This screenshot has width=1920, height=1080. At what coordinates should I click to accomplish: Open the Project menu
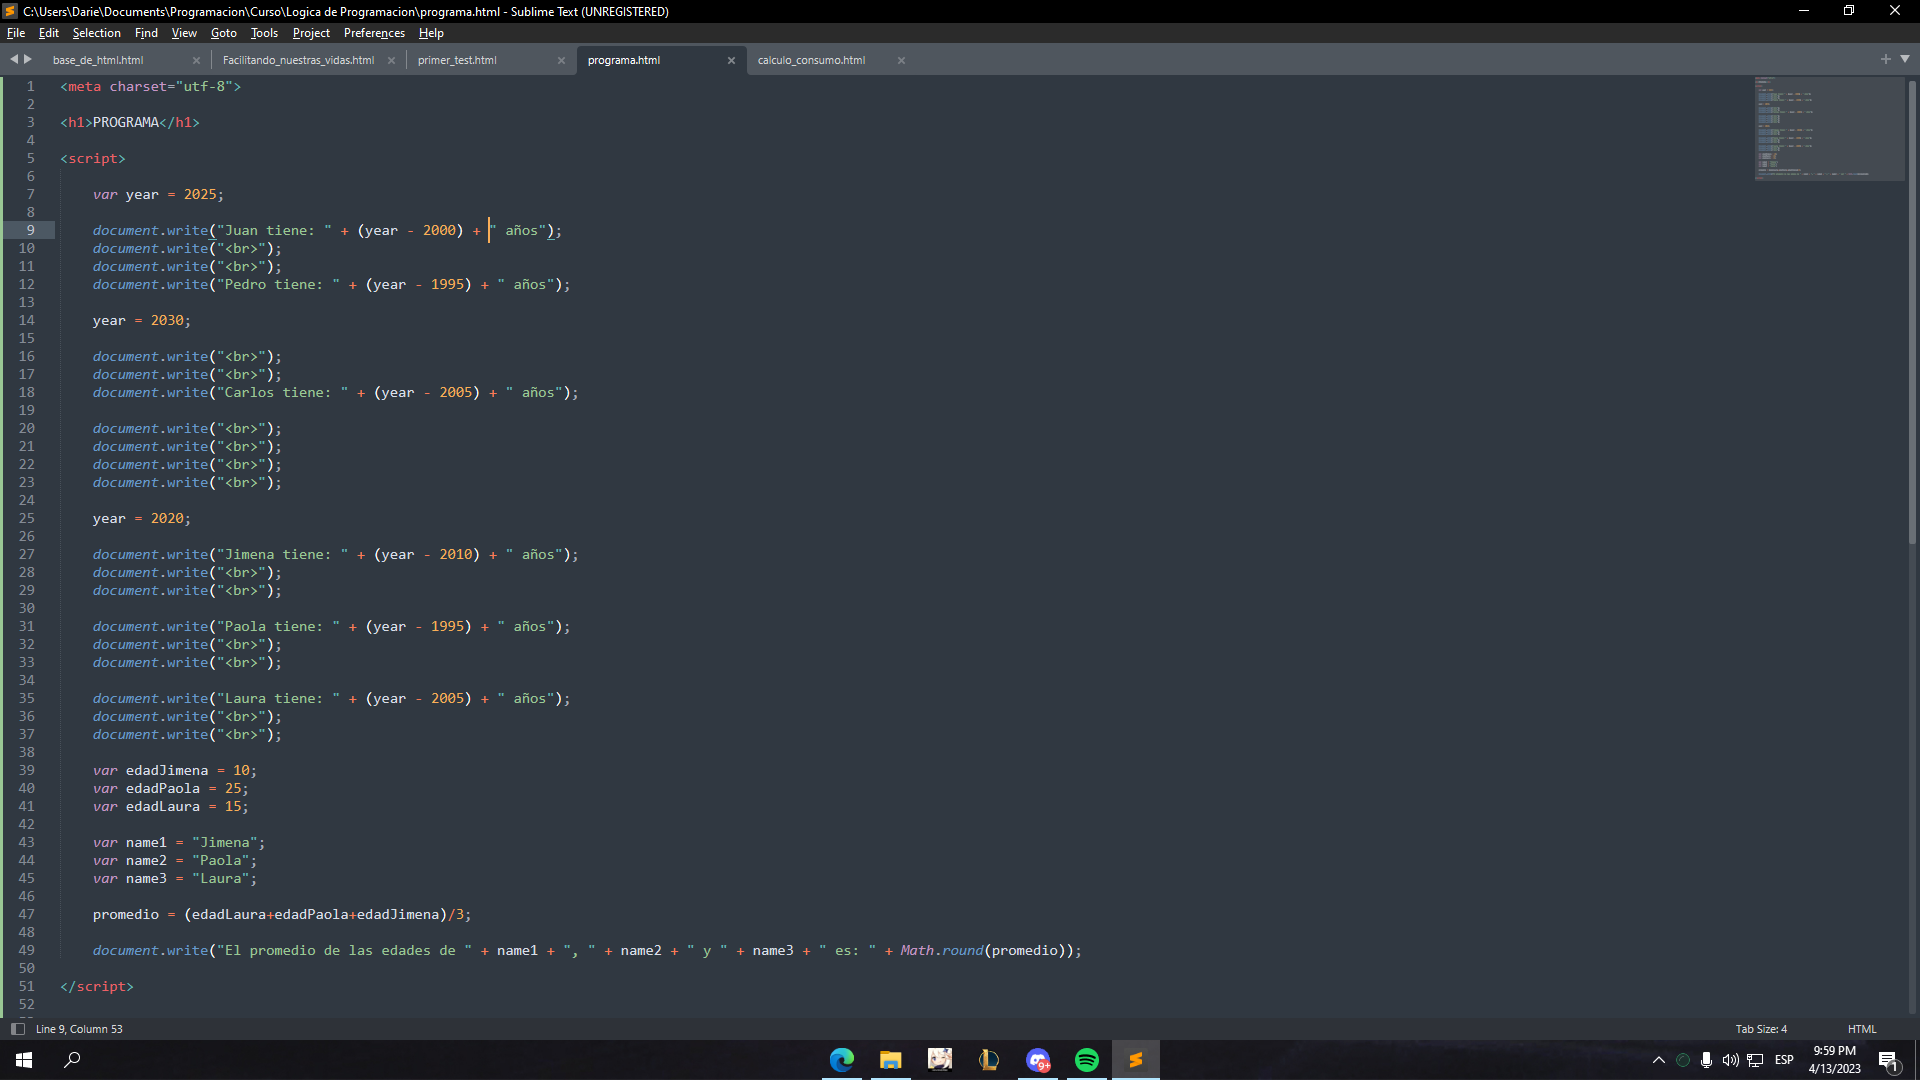tap(311, 33)
